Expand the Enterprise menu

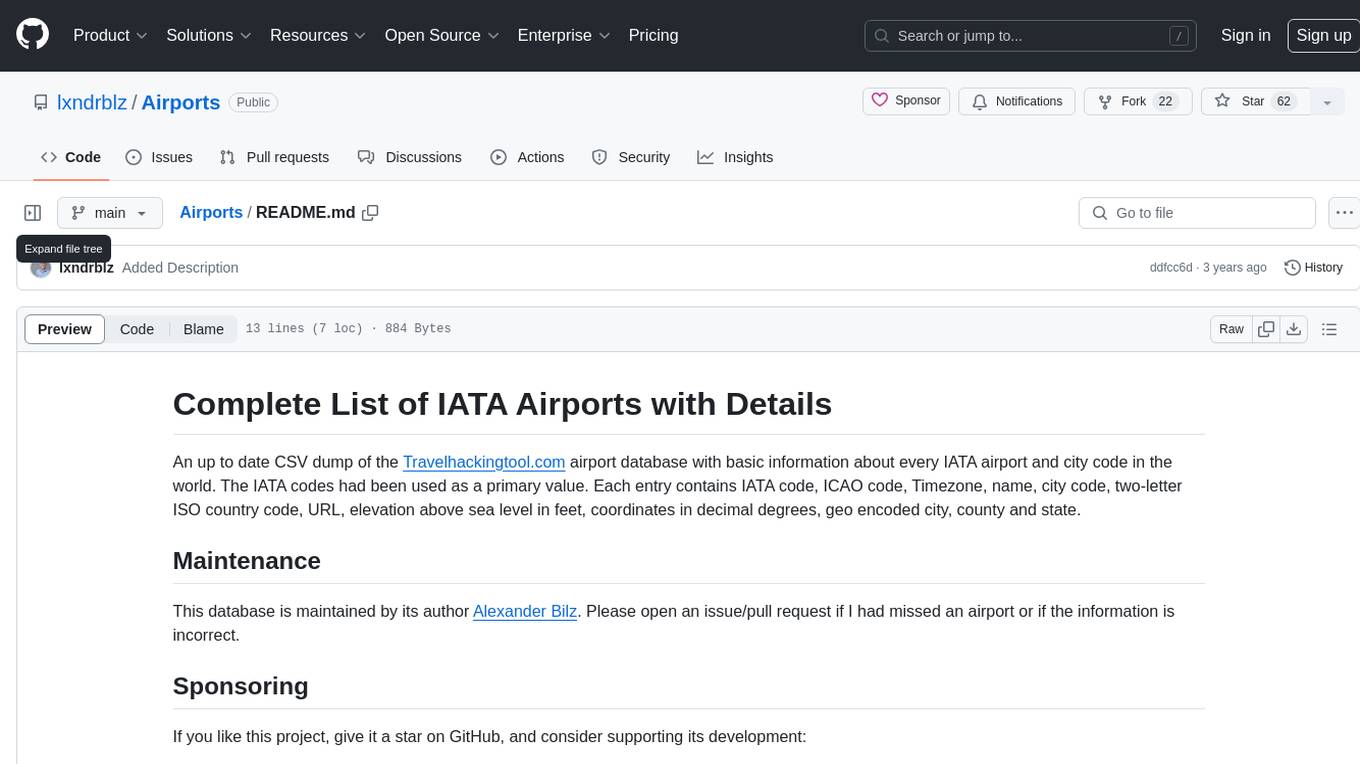pyautogui.click(x=563, y=35)
